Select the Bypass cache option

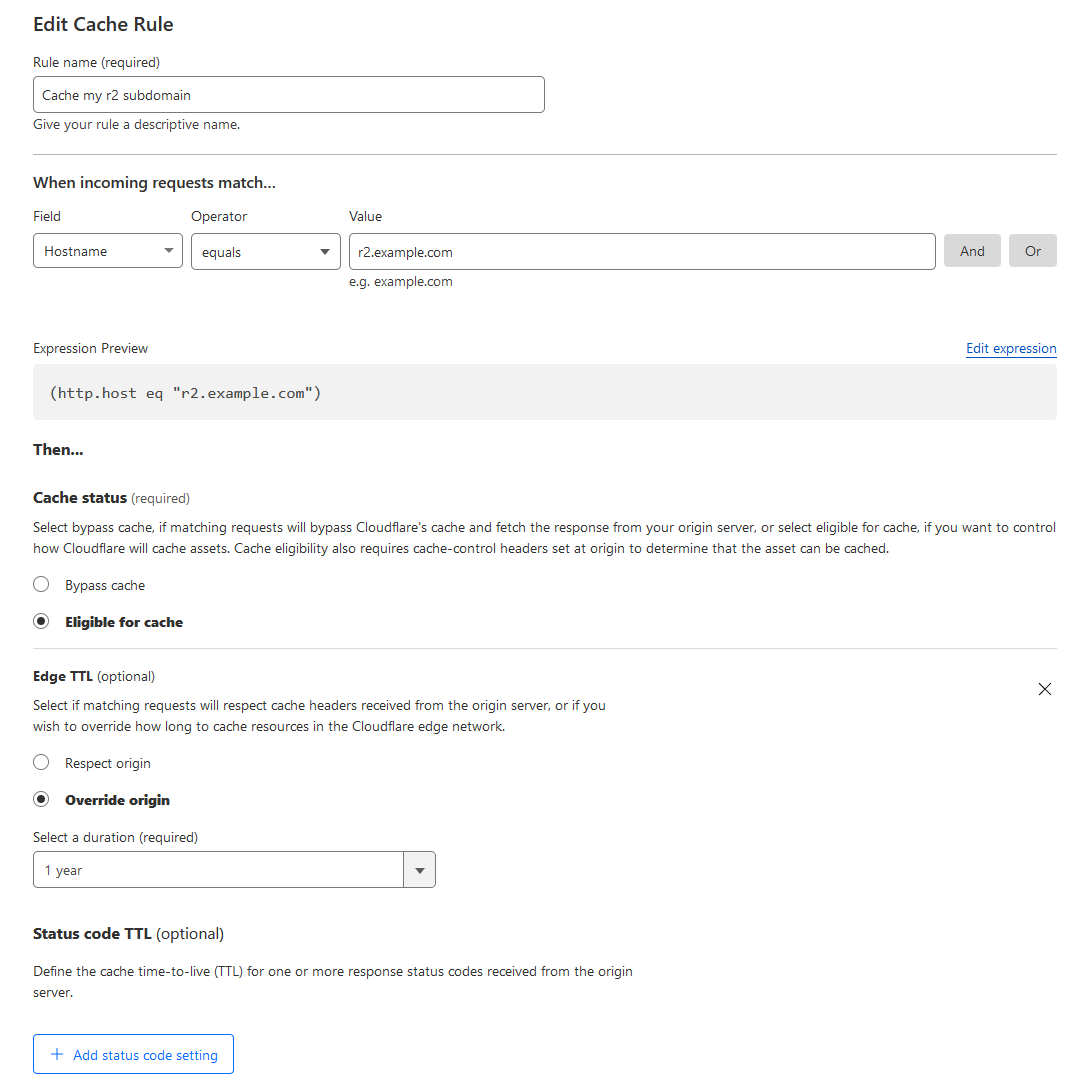(41, 583)
